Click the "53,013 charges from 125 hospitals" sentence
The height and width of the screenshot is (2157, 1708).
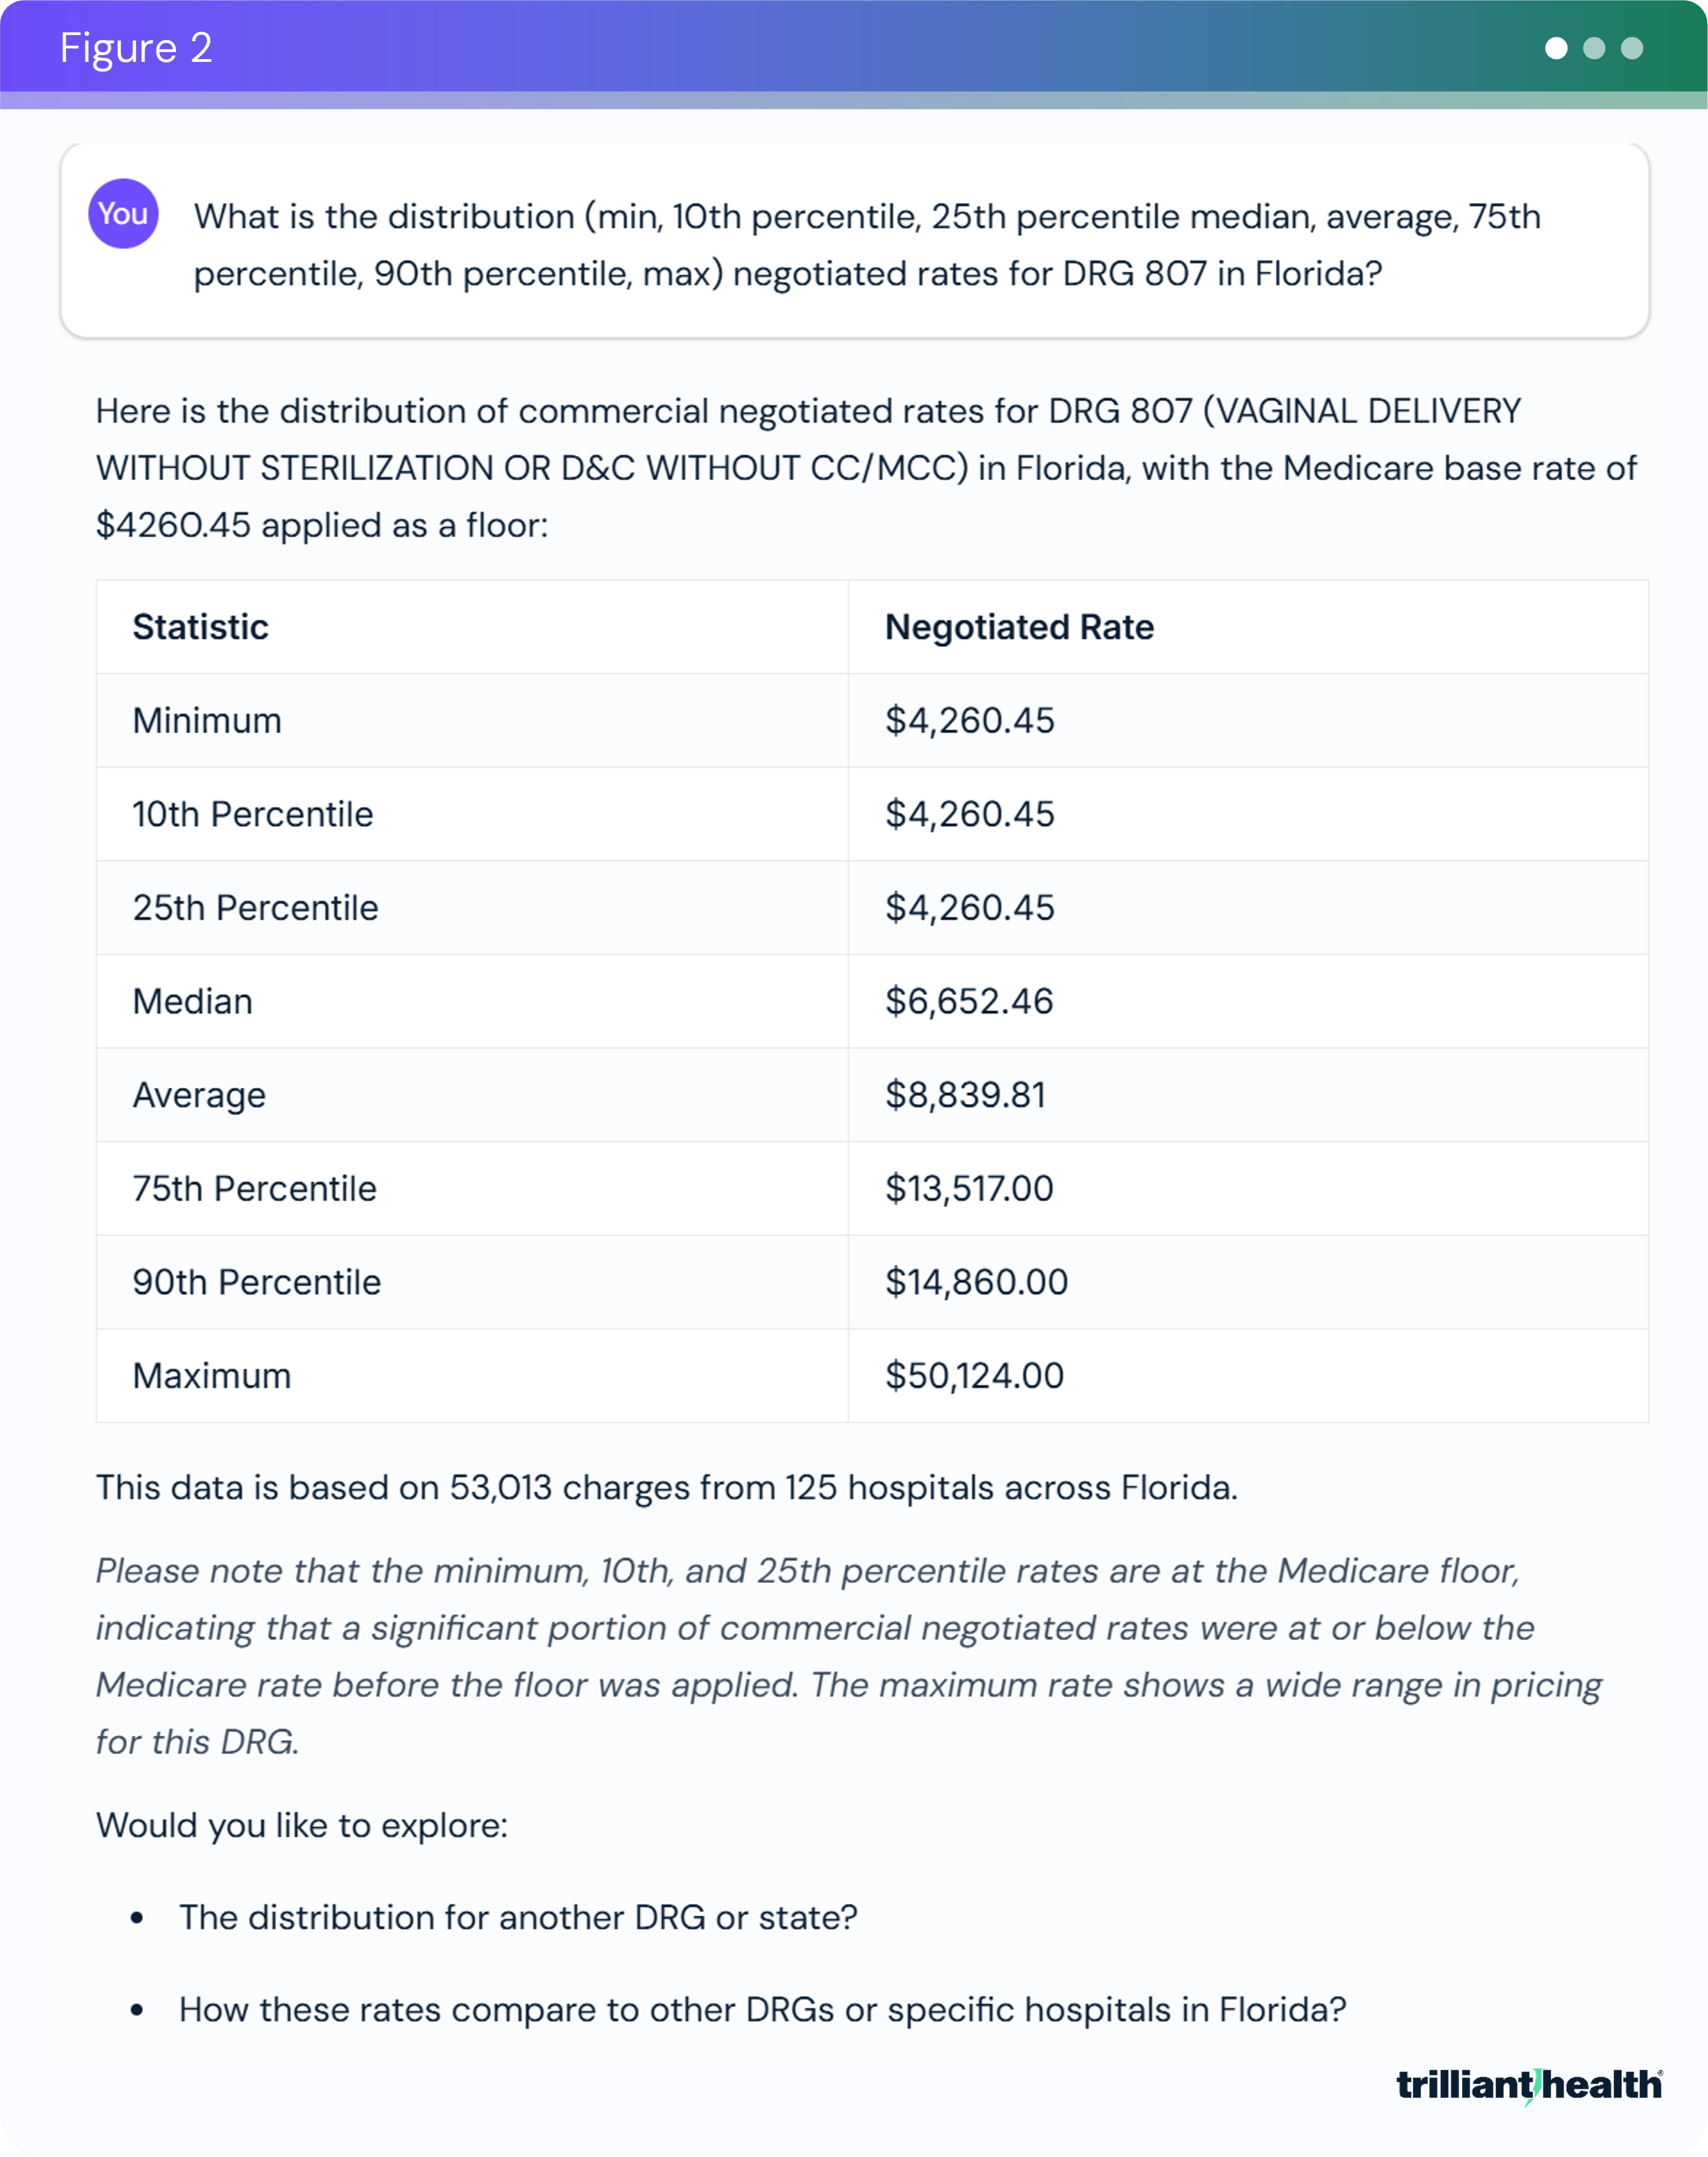[x=667, y=1488]
